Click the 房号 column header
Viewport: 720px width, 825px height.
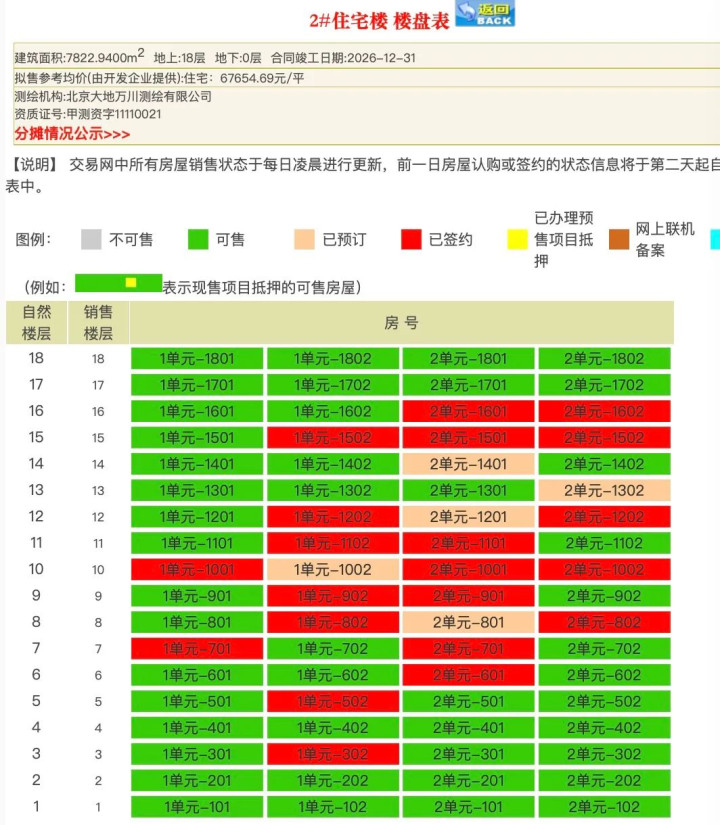coord(402,323)
